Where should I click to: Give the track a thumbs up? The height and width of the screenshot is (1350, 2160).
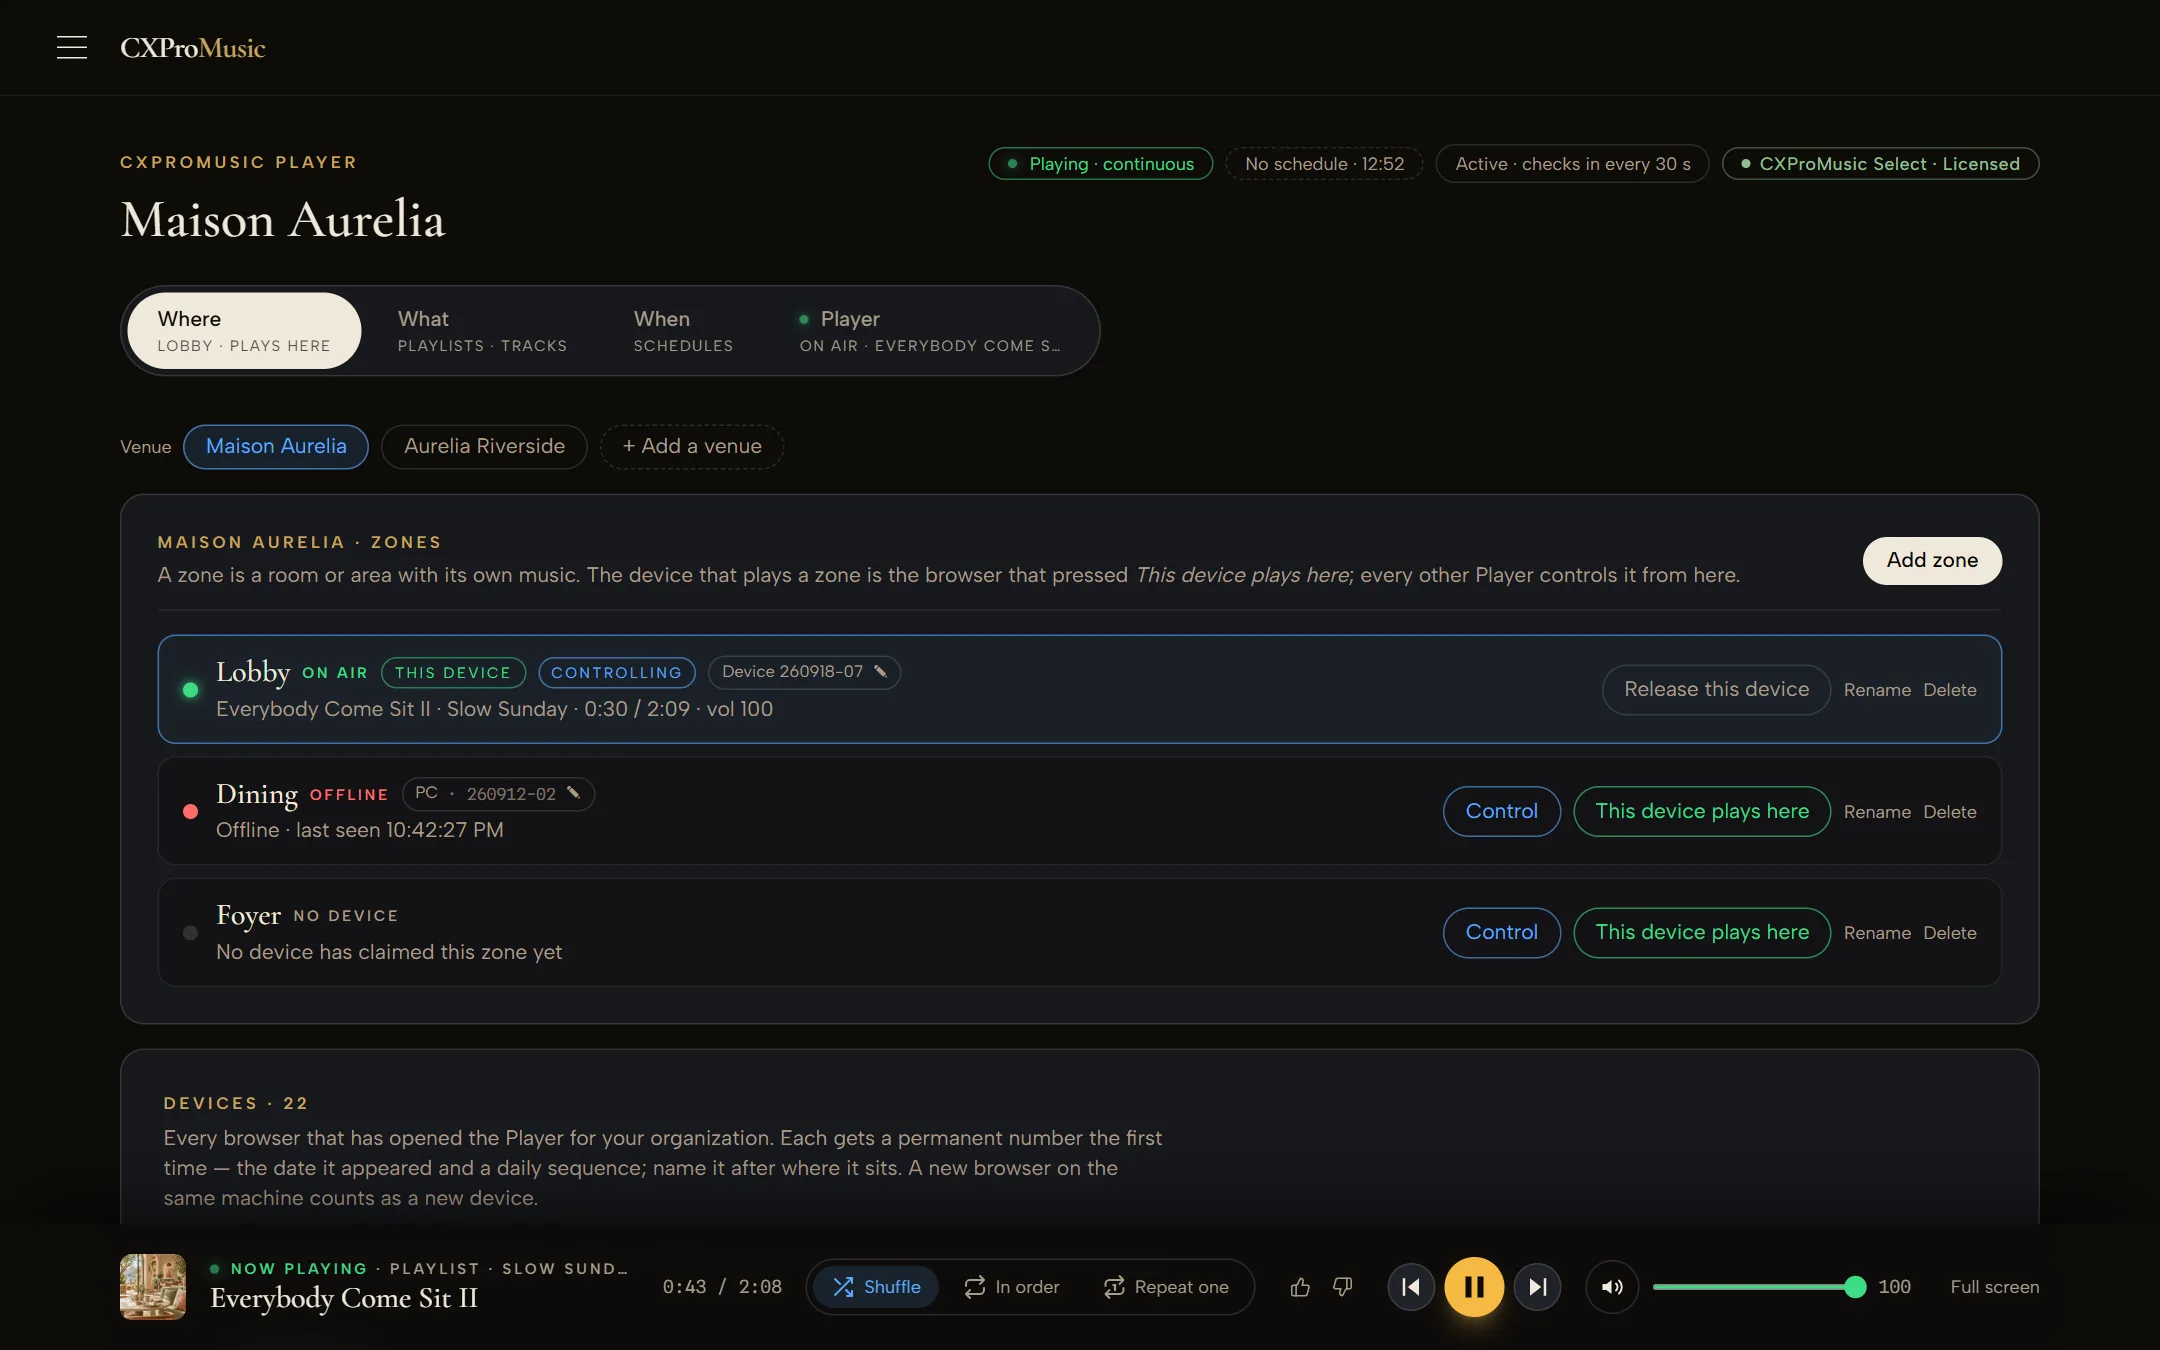coord(1300,1287)
